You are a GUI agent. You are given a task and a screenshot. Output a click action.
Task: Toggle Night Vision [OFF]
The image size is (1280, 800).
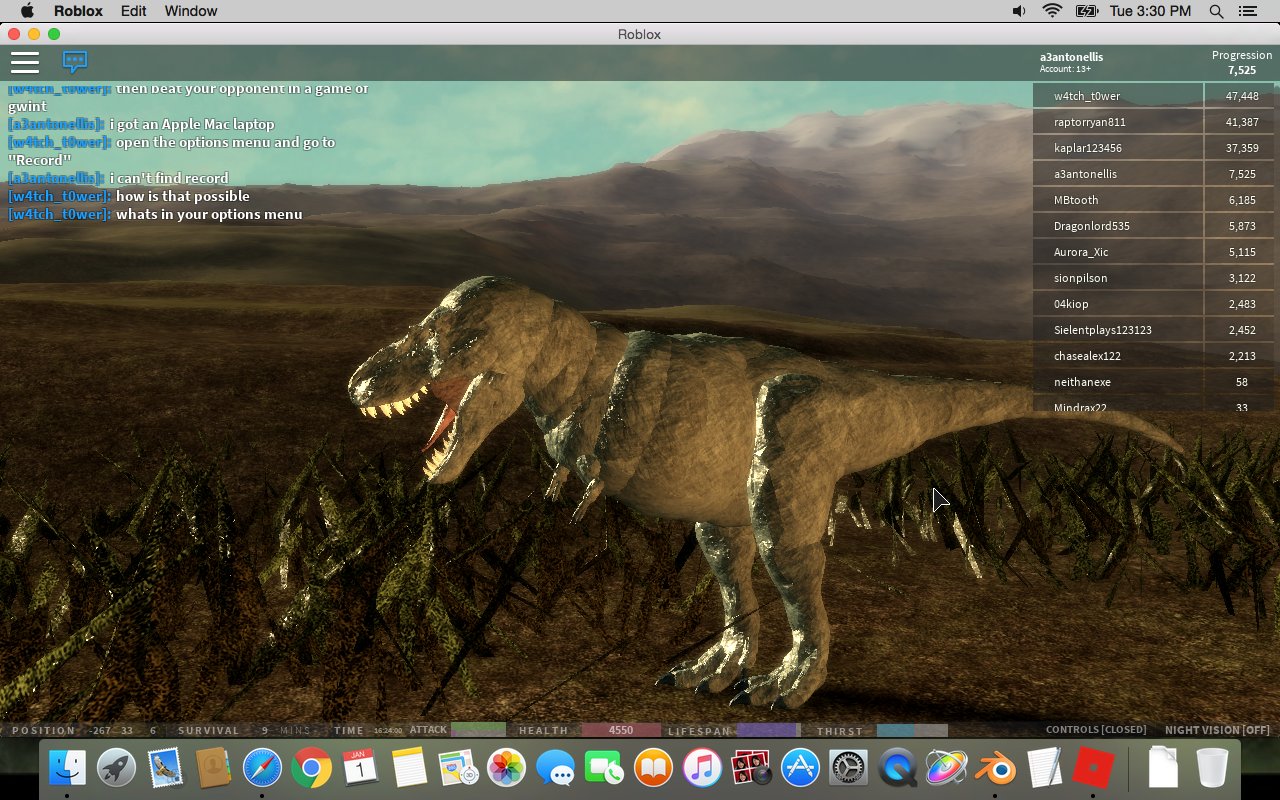point(1217,730)
